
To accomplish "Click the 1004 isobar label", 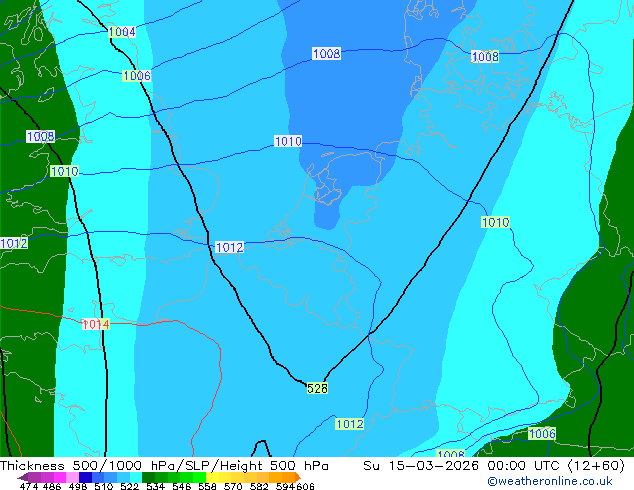I will [x=122, y=32].
